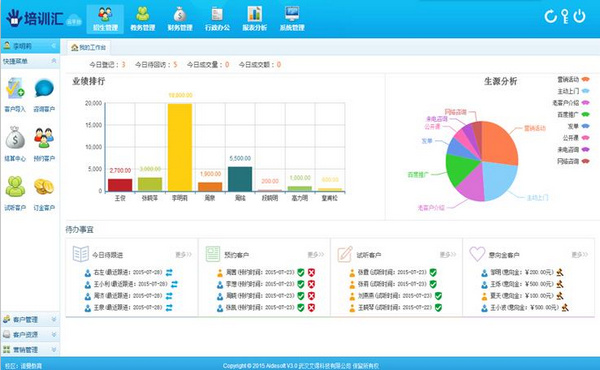Toggle 主动上门 legend entry

[573, 91]
